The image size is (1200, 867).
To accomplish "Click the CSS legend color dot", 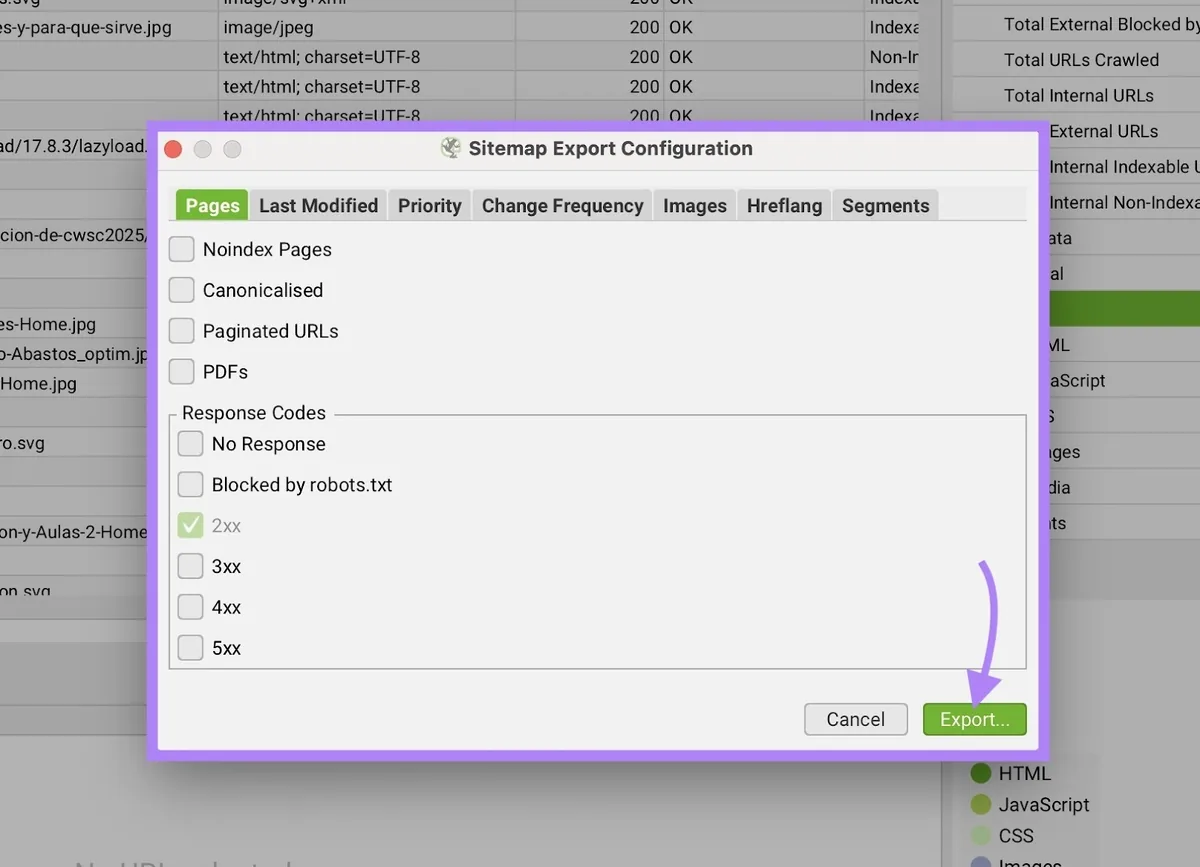I will (981, 835).
